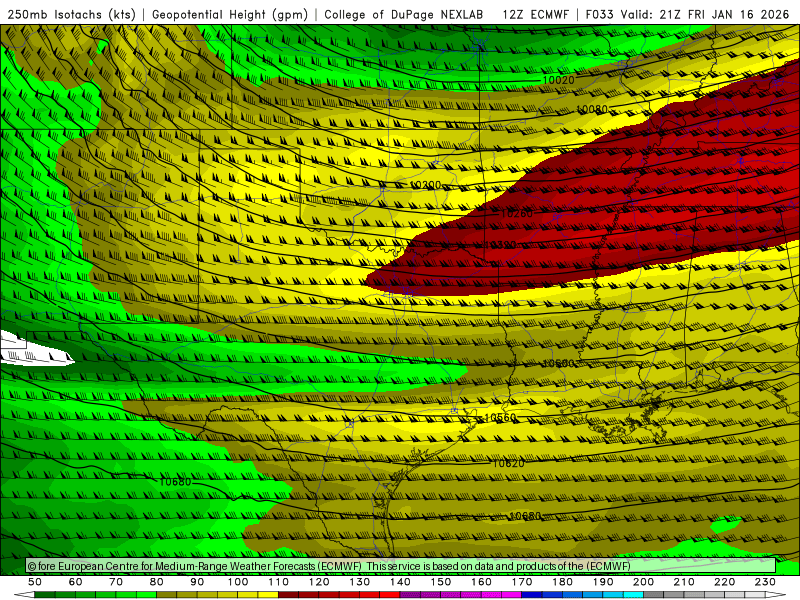Click the 160 value on the color scale
Viewport: 800px width, 600px height.
click(481, 582)
